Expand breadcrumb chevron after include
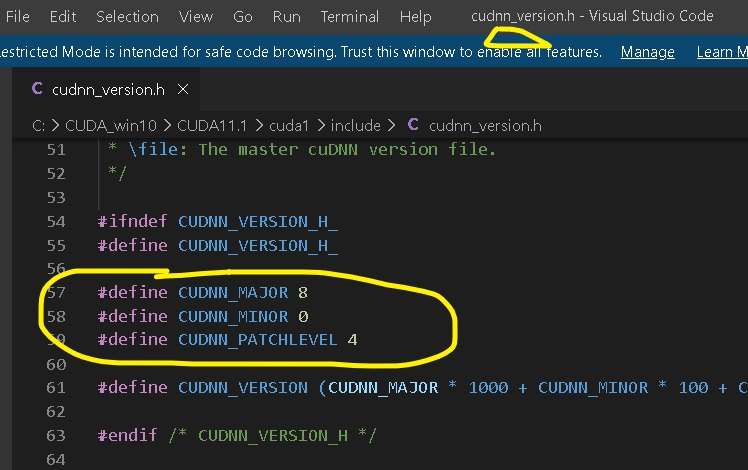748x470 pixels. click(391, 126)
